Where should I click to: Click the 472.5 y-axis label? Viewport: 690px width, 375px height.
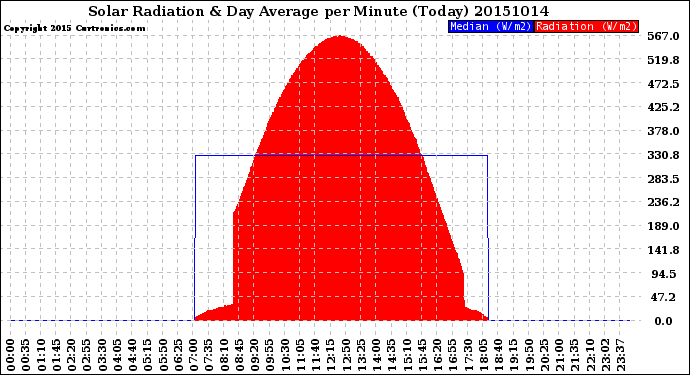click(663, 84)
